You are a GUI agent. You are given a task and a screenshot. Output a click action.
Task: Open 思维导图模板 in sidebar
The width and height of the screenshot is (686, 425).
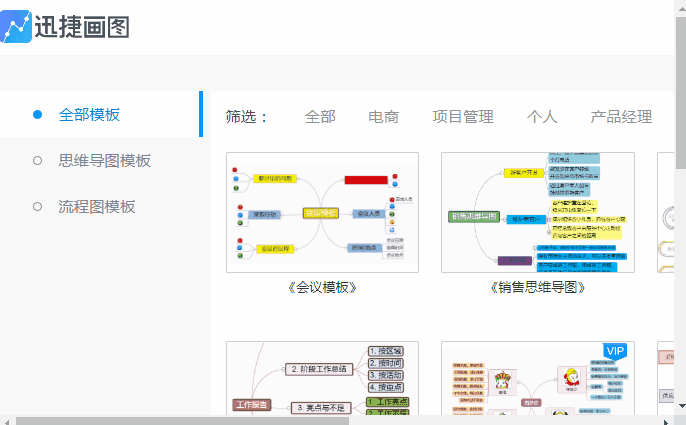[x=105, y=161]
